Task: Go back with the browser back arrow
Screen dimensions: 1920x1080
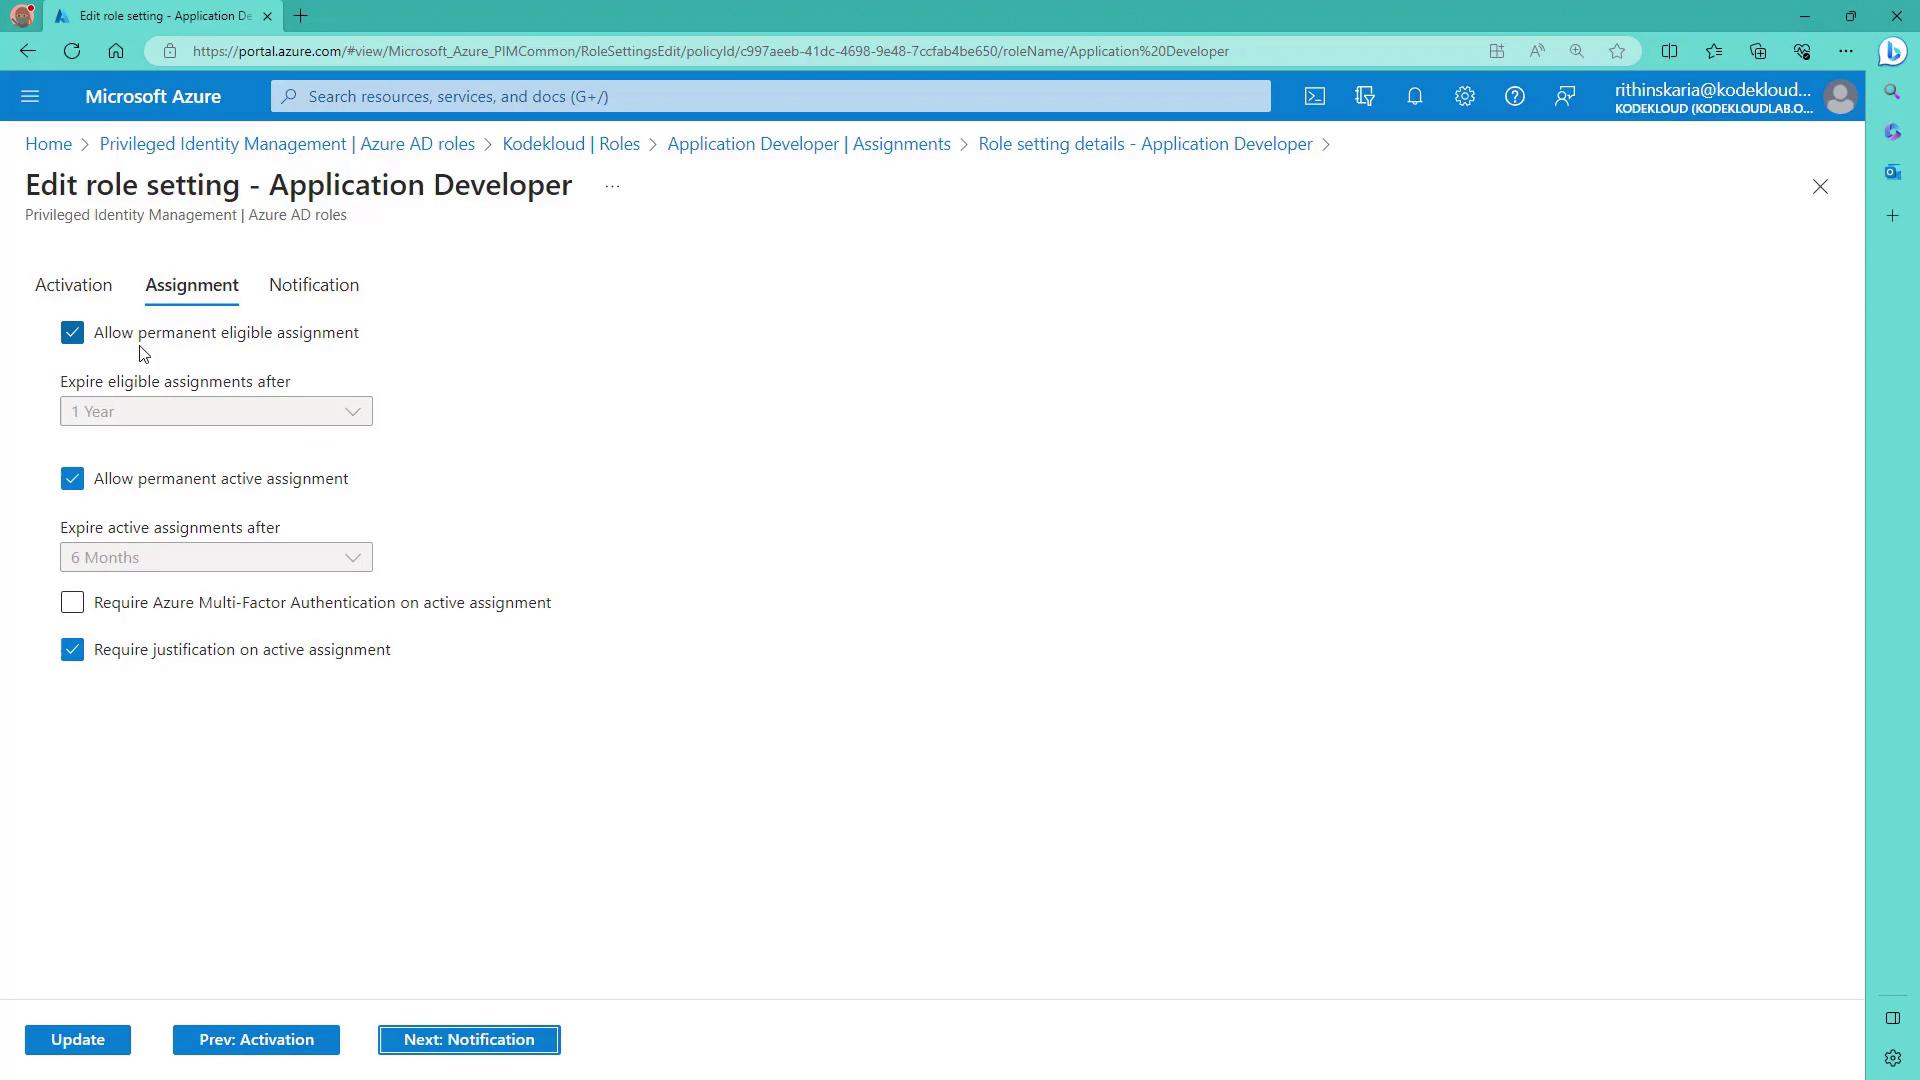Action: point(28,51)
